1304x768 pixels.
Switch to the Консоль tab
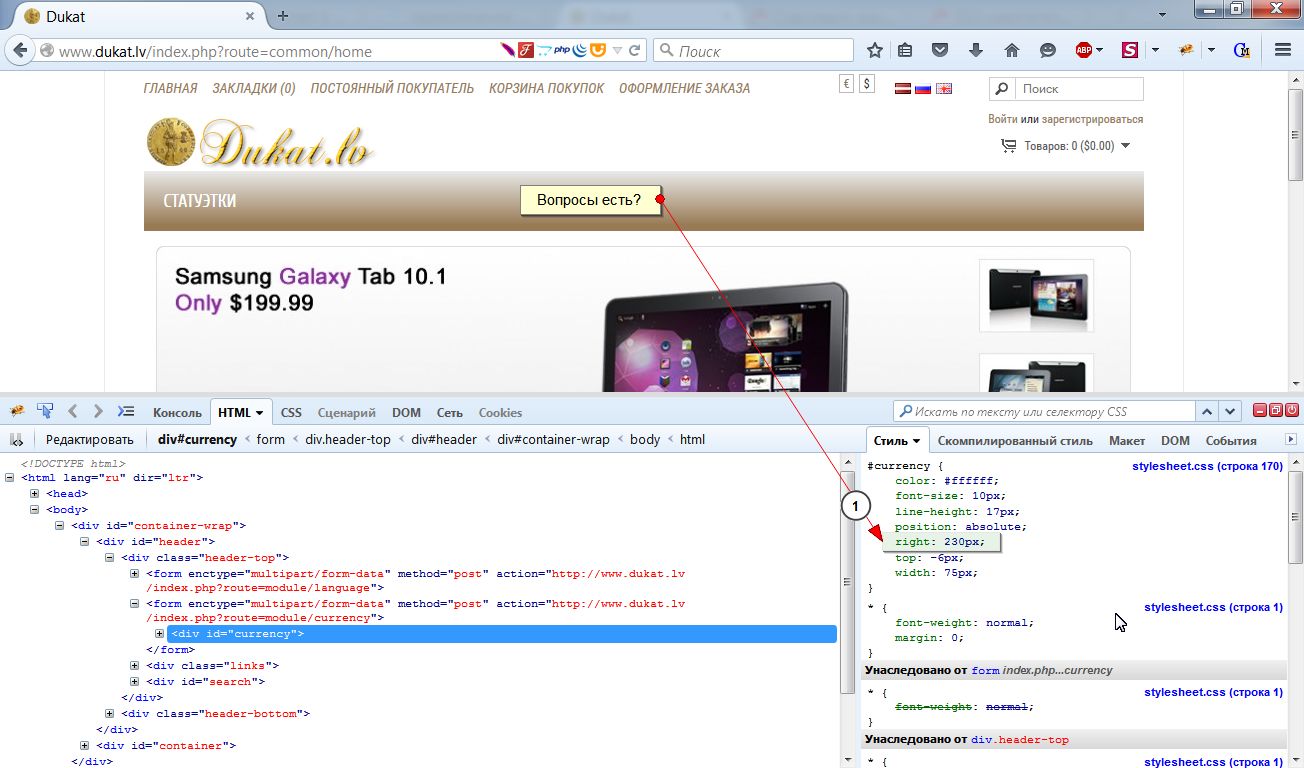[x=177, y=412]
